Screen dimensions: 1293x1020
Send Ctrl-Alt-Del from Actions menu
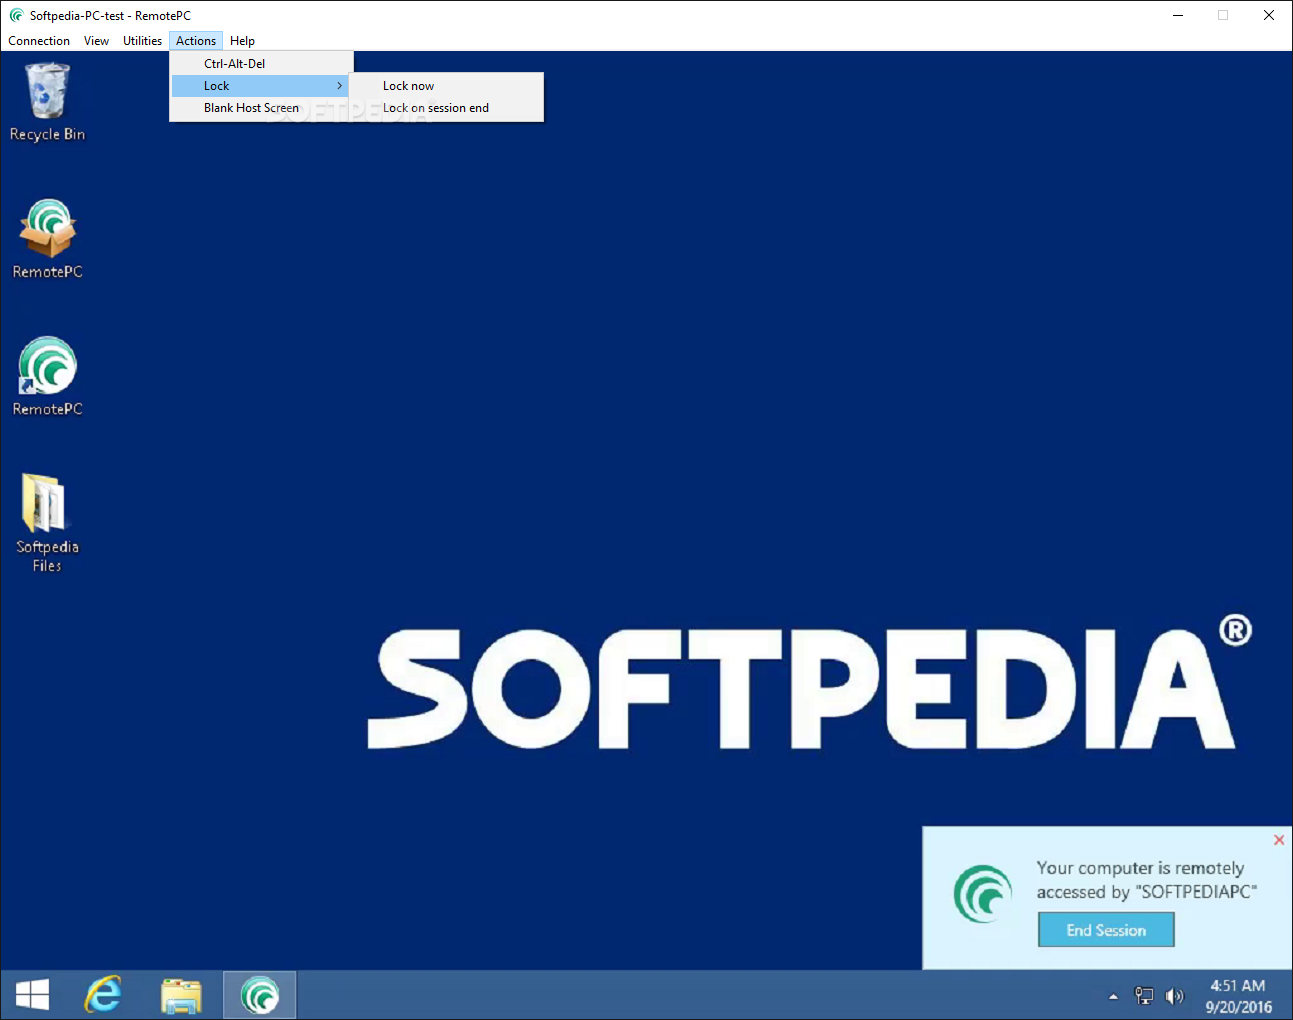pyautogui.click(x=261, y=63)
